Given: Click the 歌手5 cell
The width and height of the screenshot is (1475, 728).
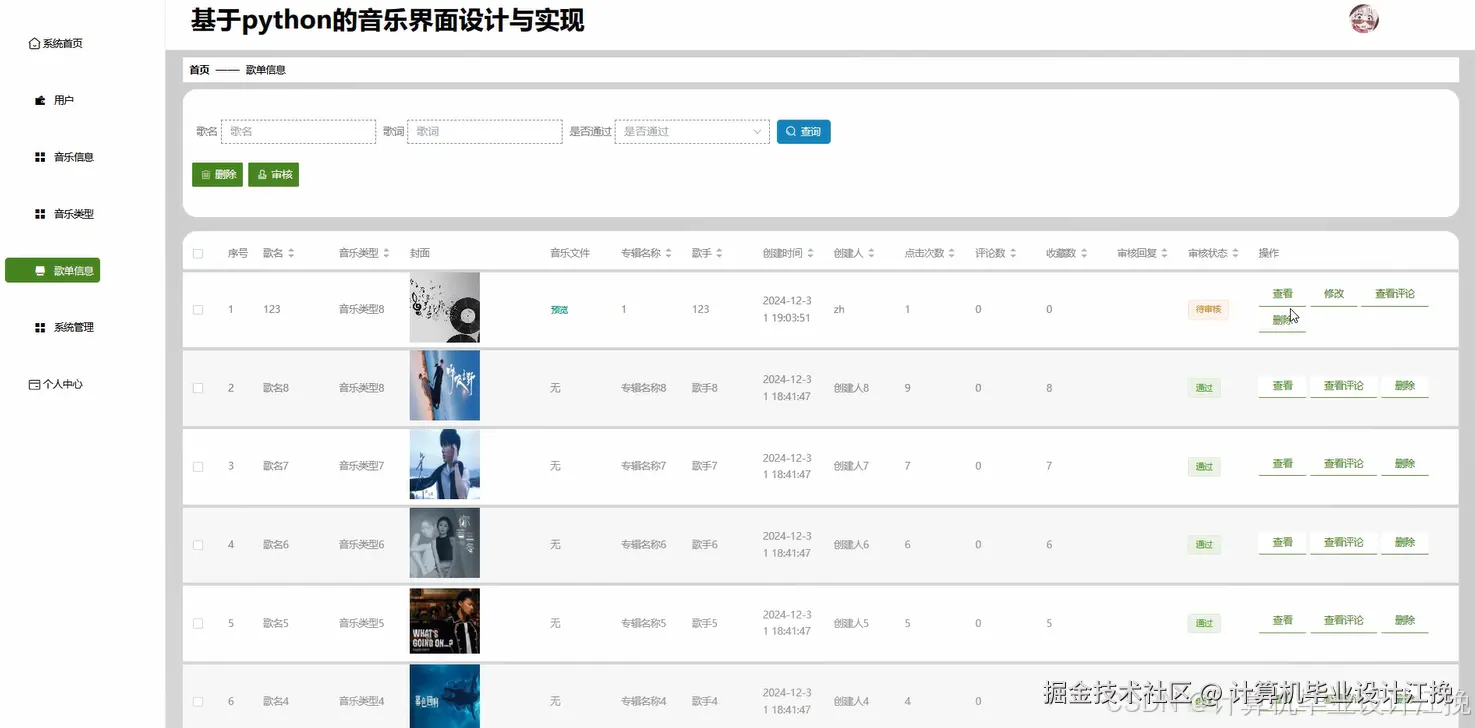Looking at the screenshot, I should click(704, 624).
